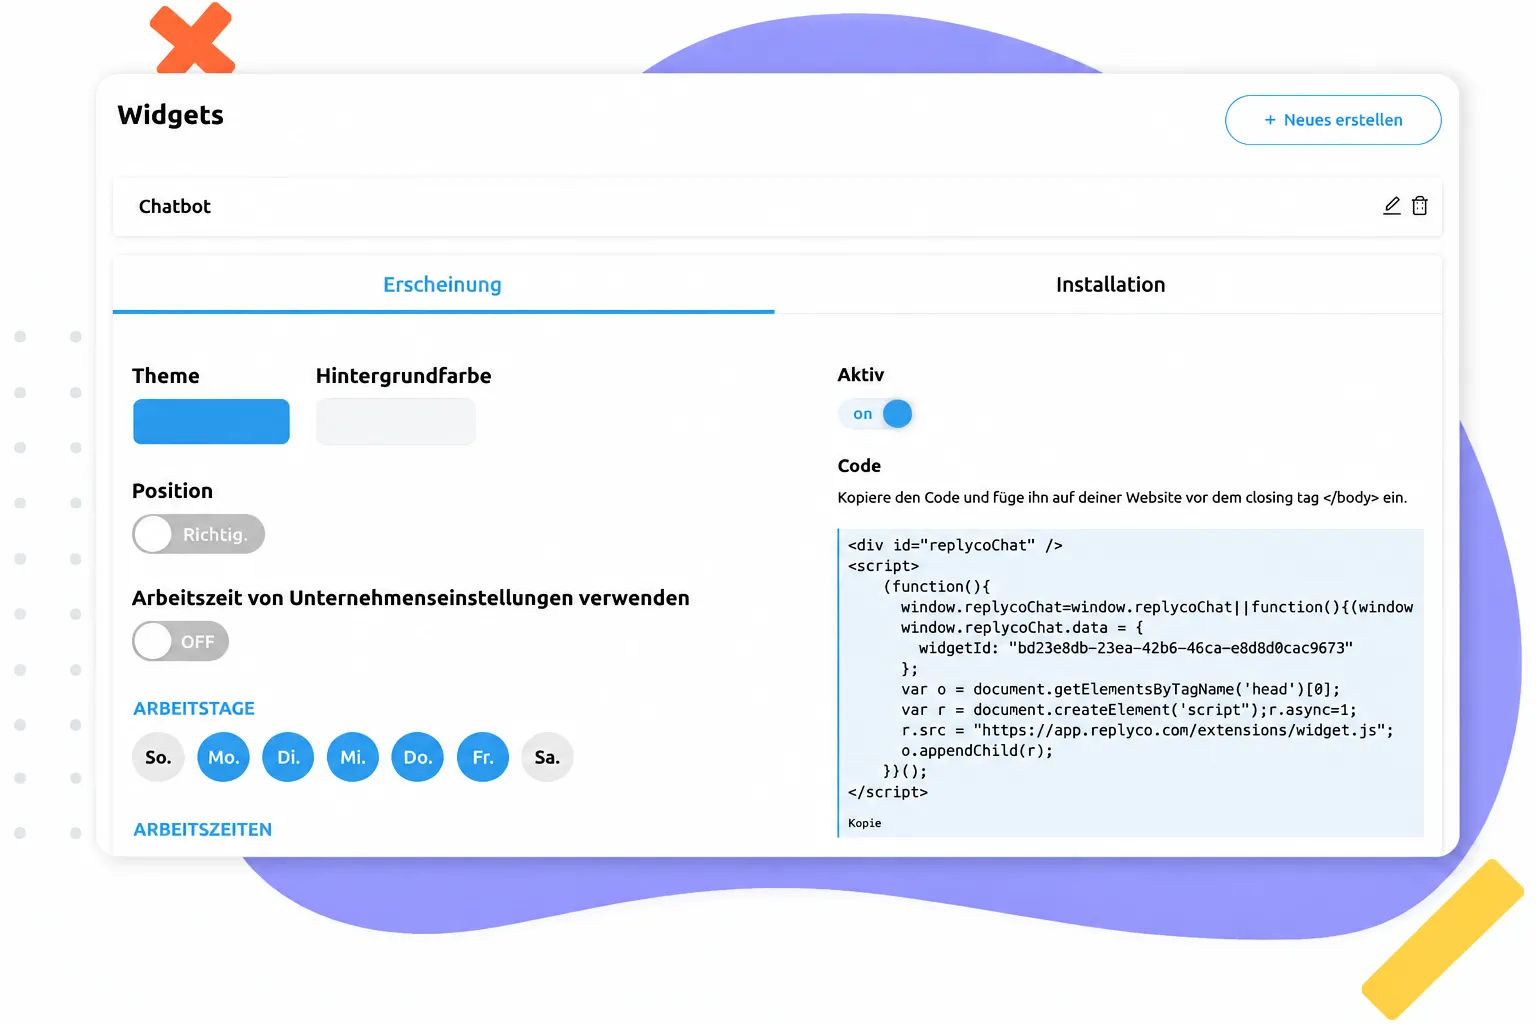
Task: Click the Neues erstellen button
Action: [1333, 120]
